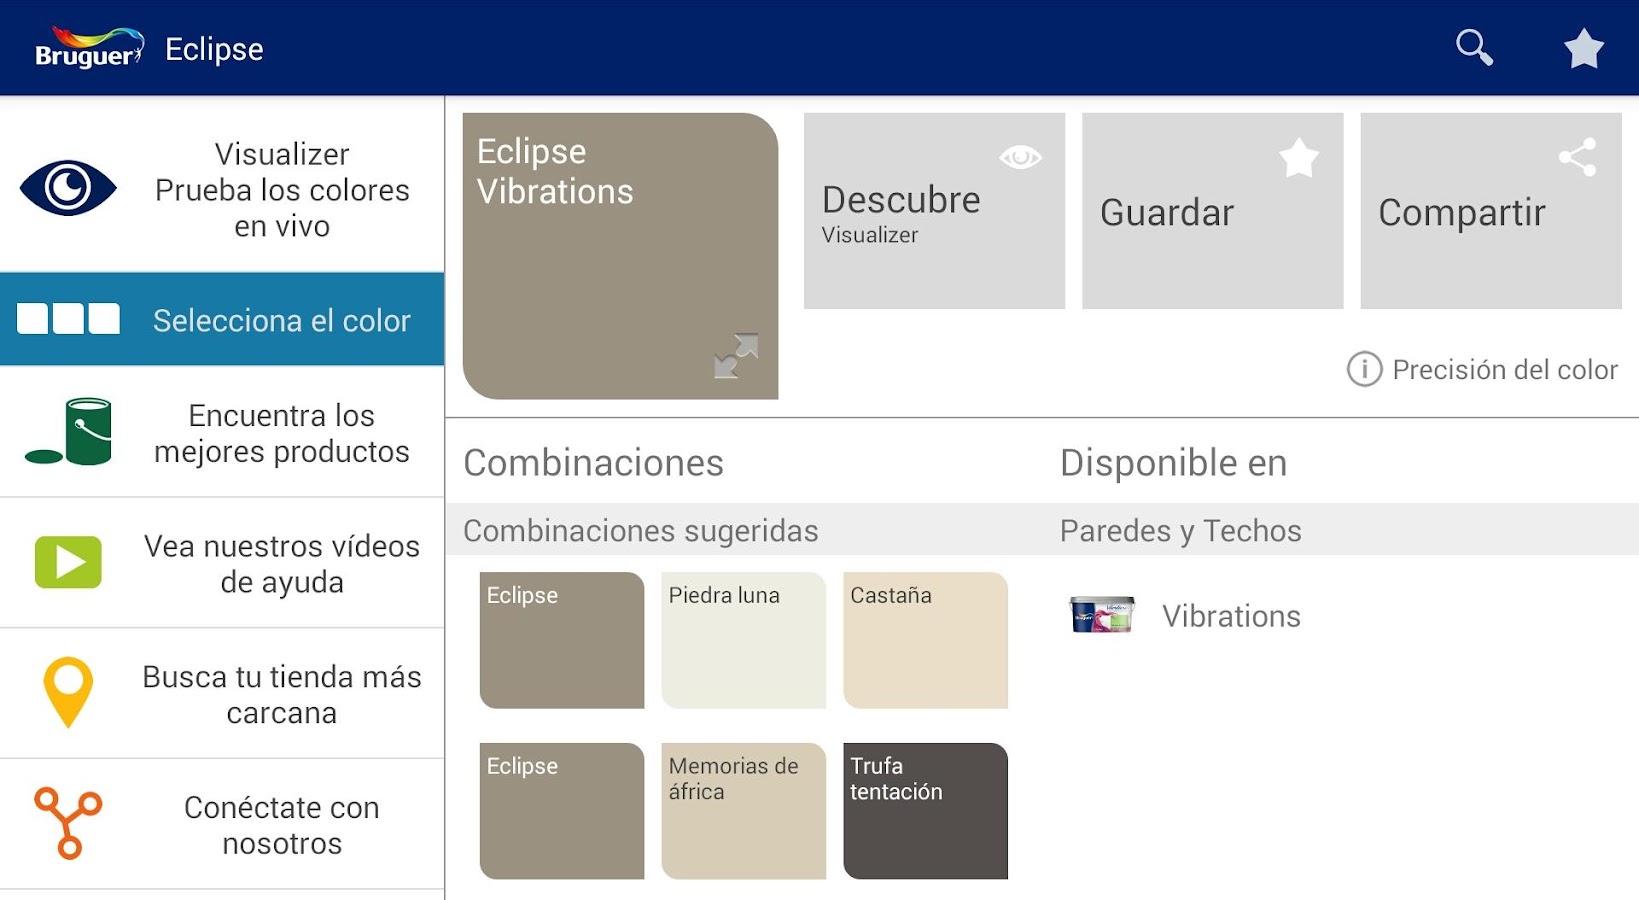Screen dimensions: 1639x900
Task: Expand the Paredes y Techos section
Action: click(1180, 530)
